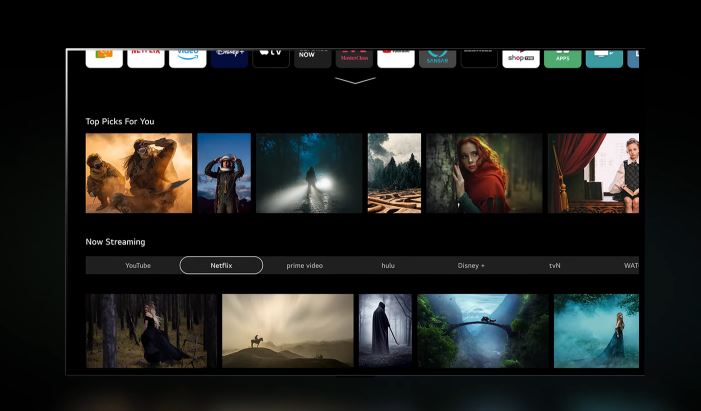This screenshot has width=701, height=411.
Task: Select the tvN streaming tab
Action: pos(555,266)
